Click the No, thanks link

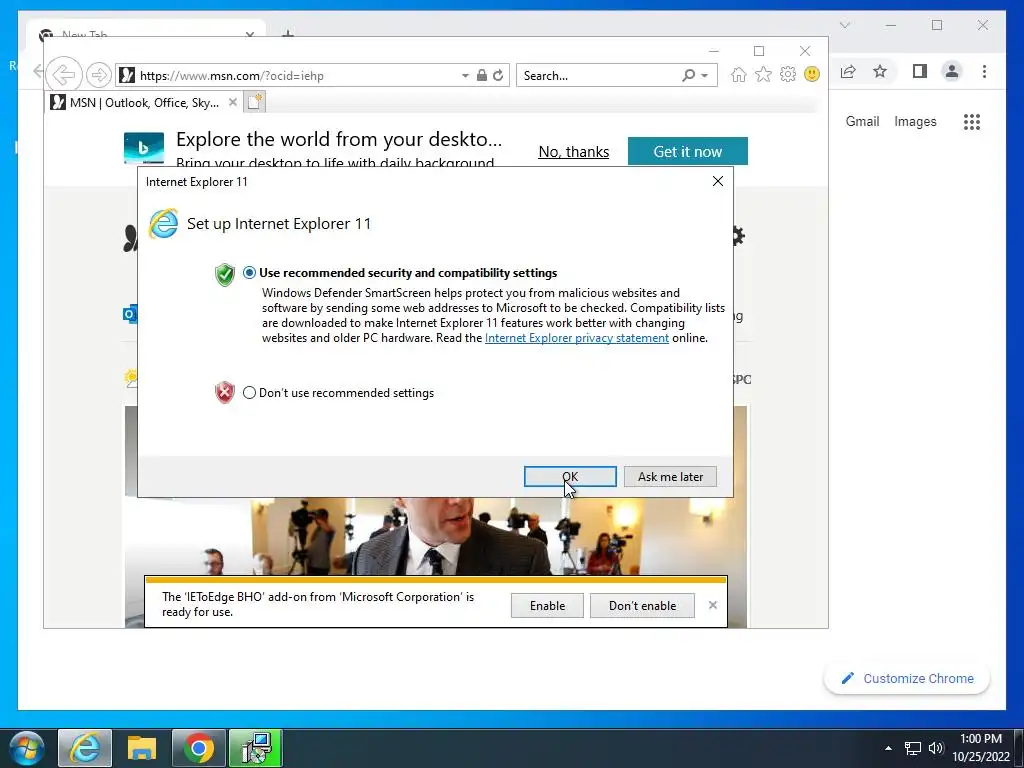573,152
